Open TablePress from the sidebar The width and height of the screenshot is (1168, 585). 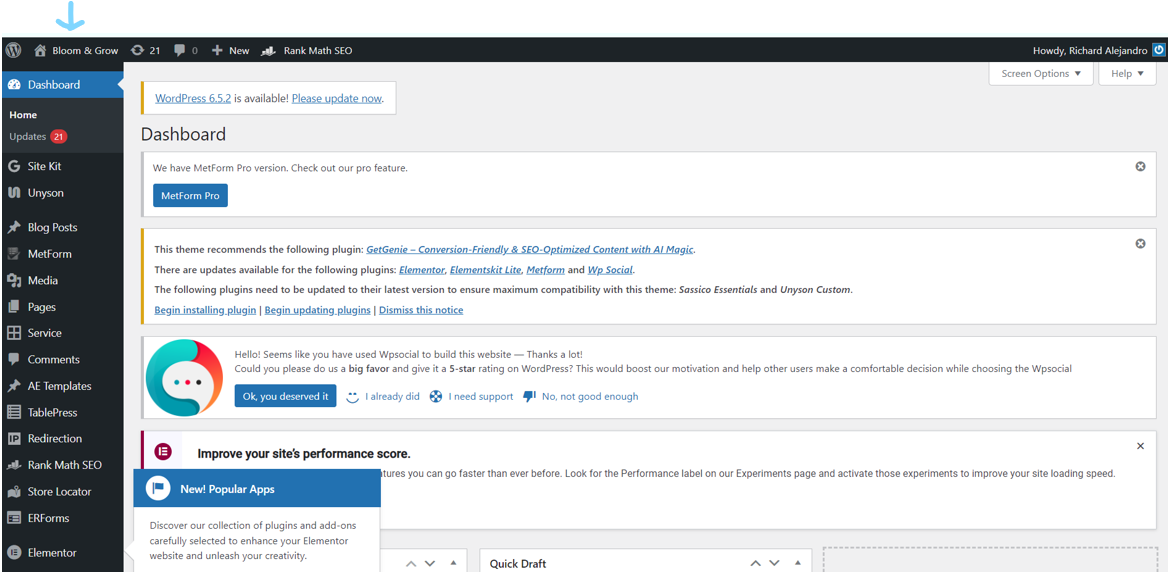[x=52, y=412]
